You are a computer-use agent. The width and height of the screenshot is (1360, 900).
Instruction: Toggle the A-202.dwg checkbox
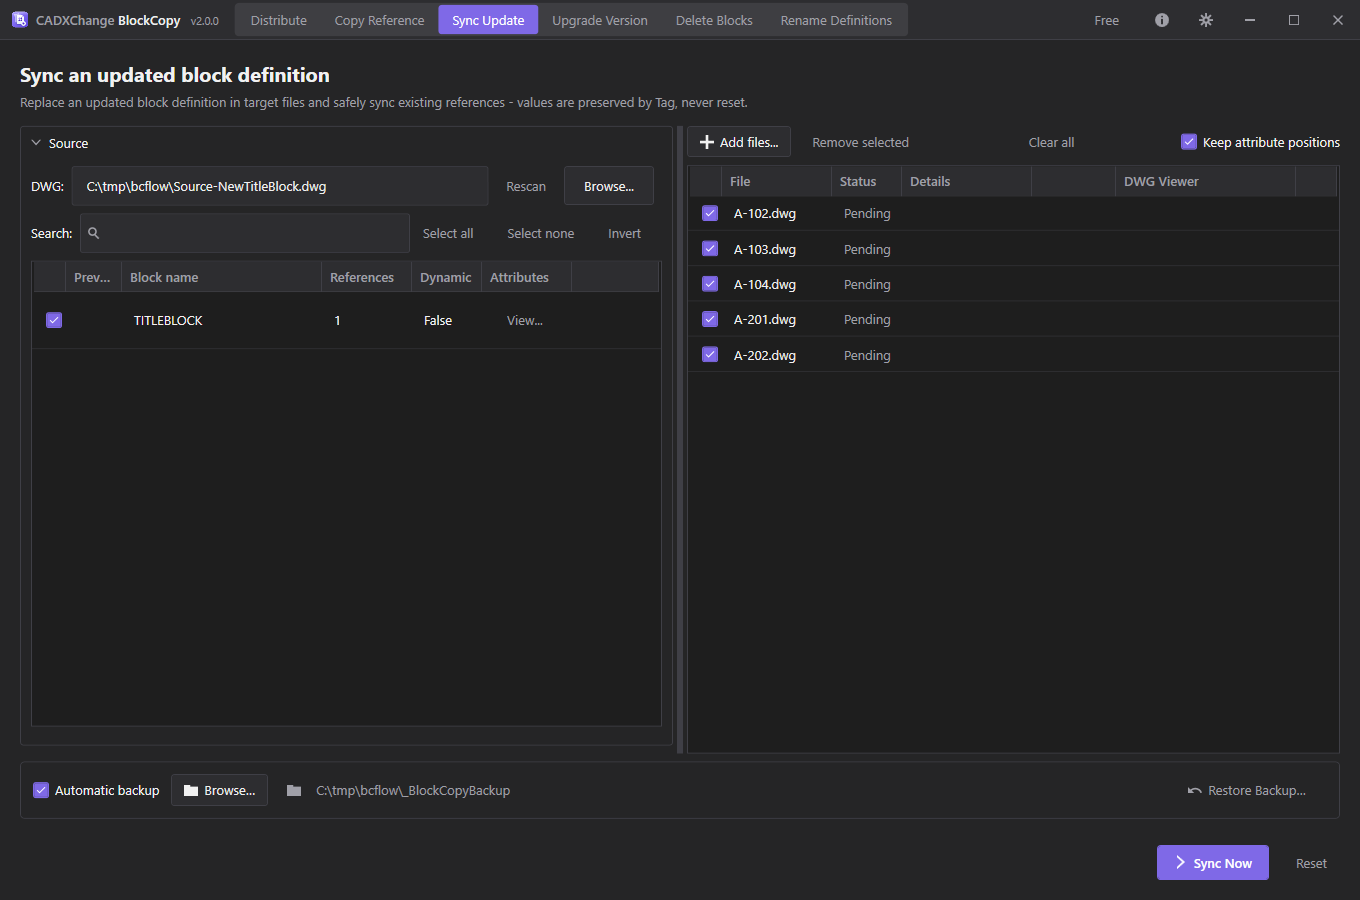pos(710,355)
